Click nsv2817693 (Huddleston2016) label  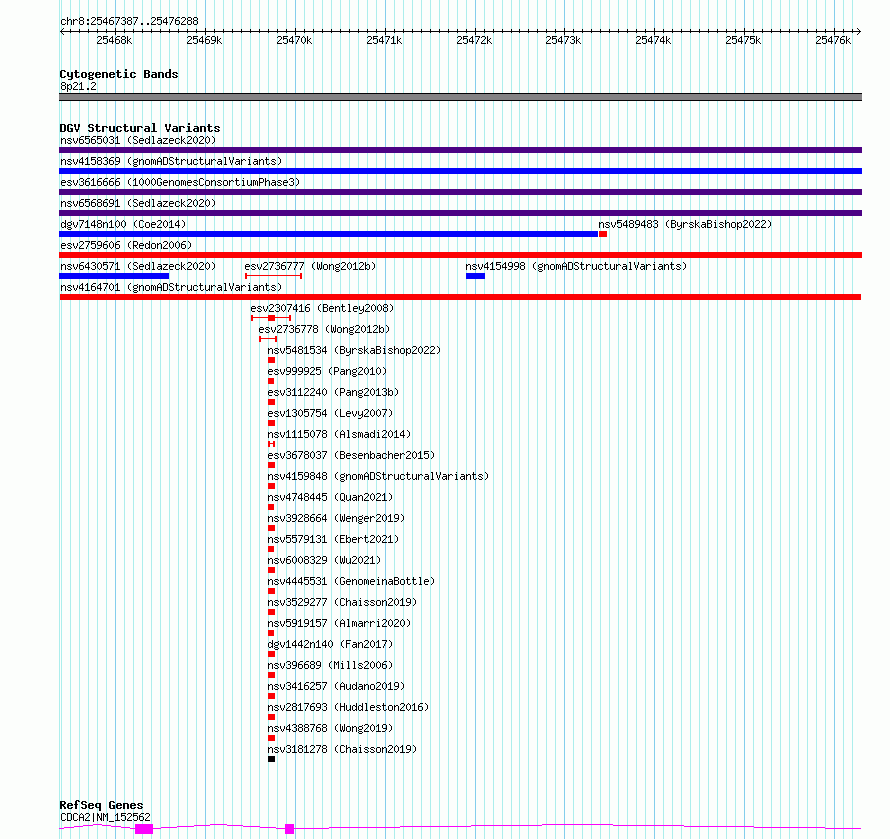point(348,707)
